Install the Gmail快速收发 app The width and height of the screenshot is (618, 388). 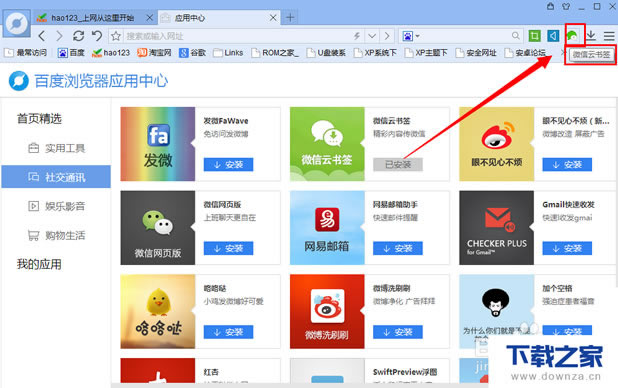tap(567, 248)
